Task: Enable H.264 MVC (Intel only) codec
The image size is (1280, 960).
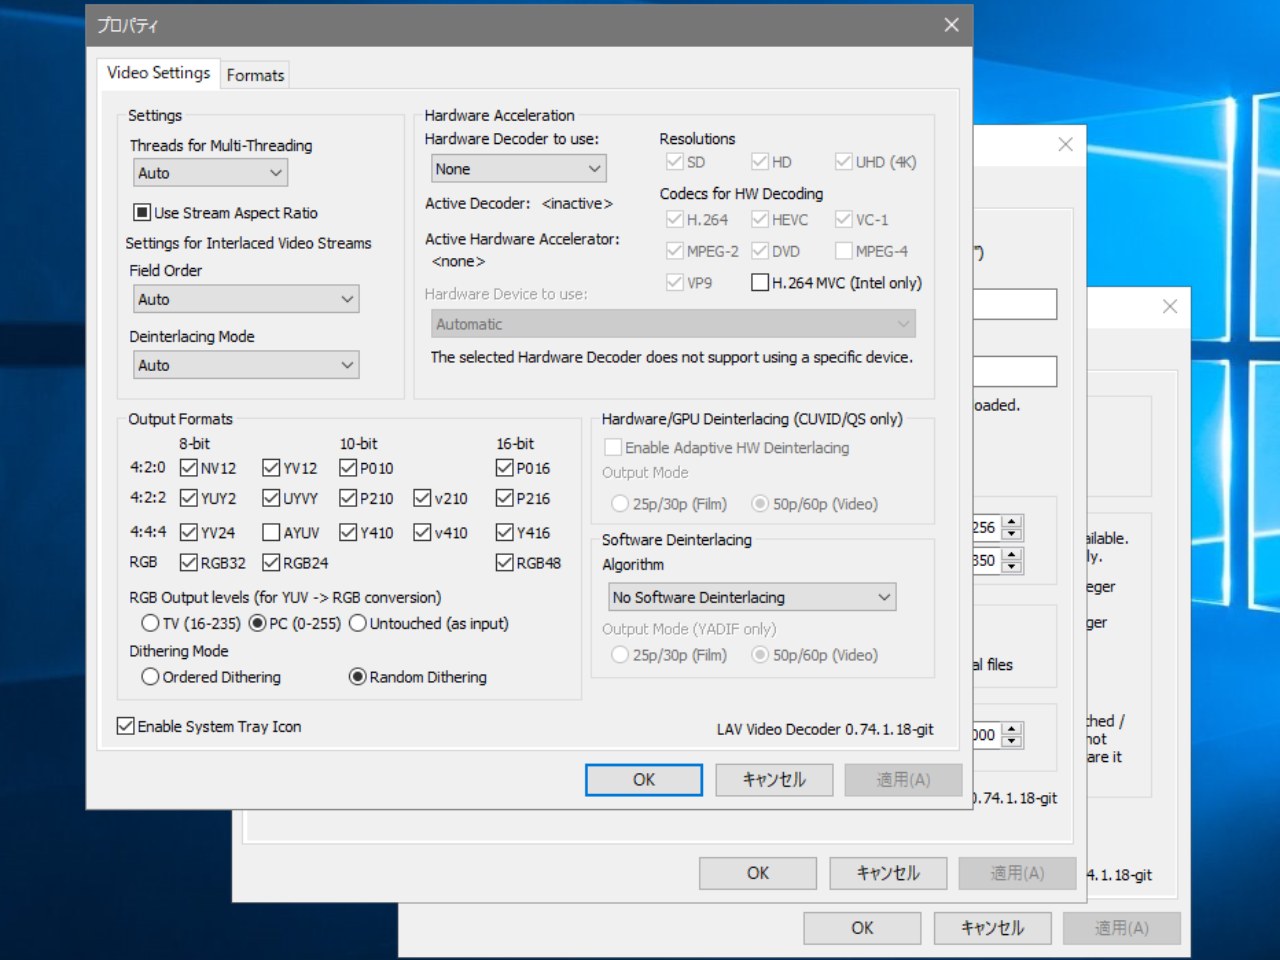Action: (x=760, y=283)
